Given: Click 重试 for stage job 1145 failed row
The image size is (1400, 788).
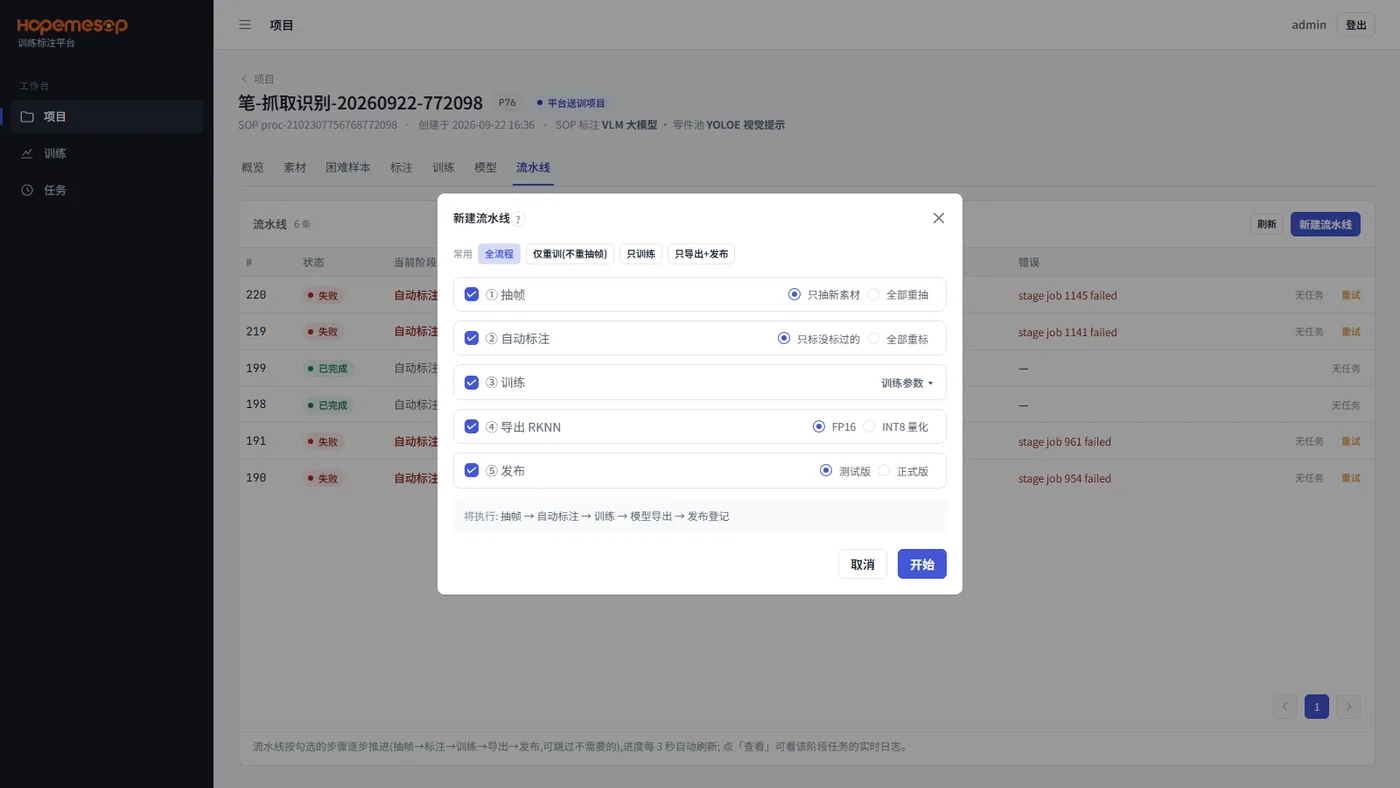Looking at the screenshot, I should point(1351,295).
